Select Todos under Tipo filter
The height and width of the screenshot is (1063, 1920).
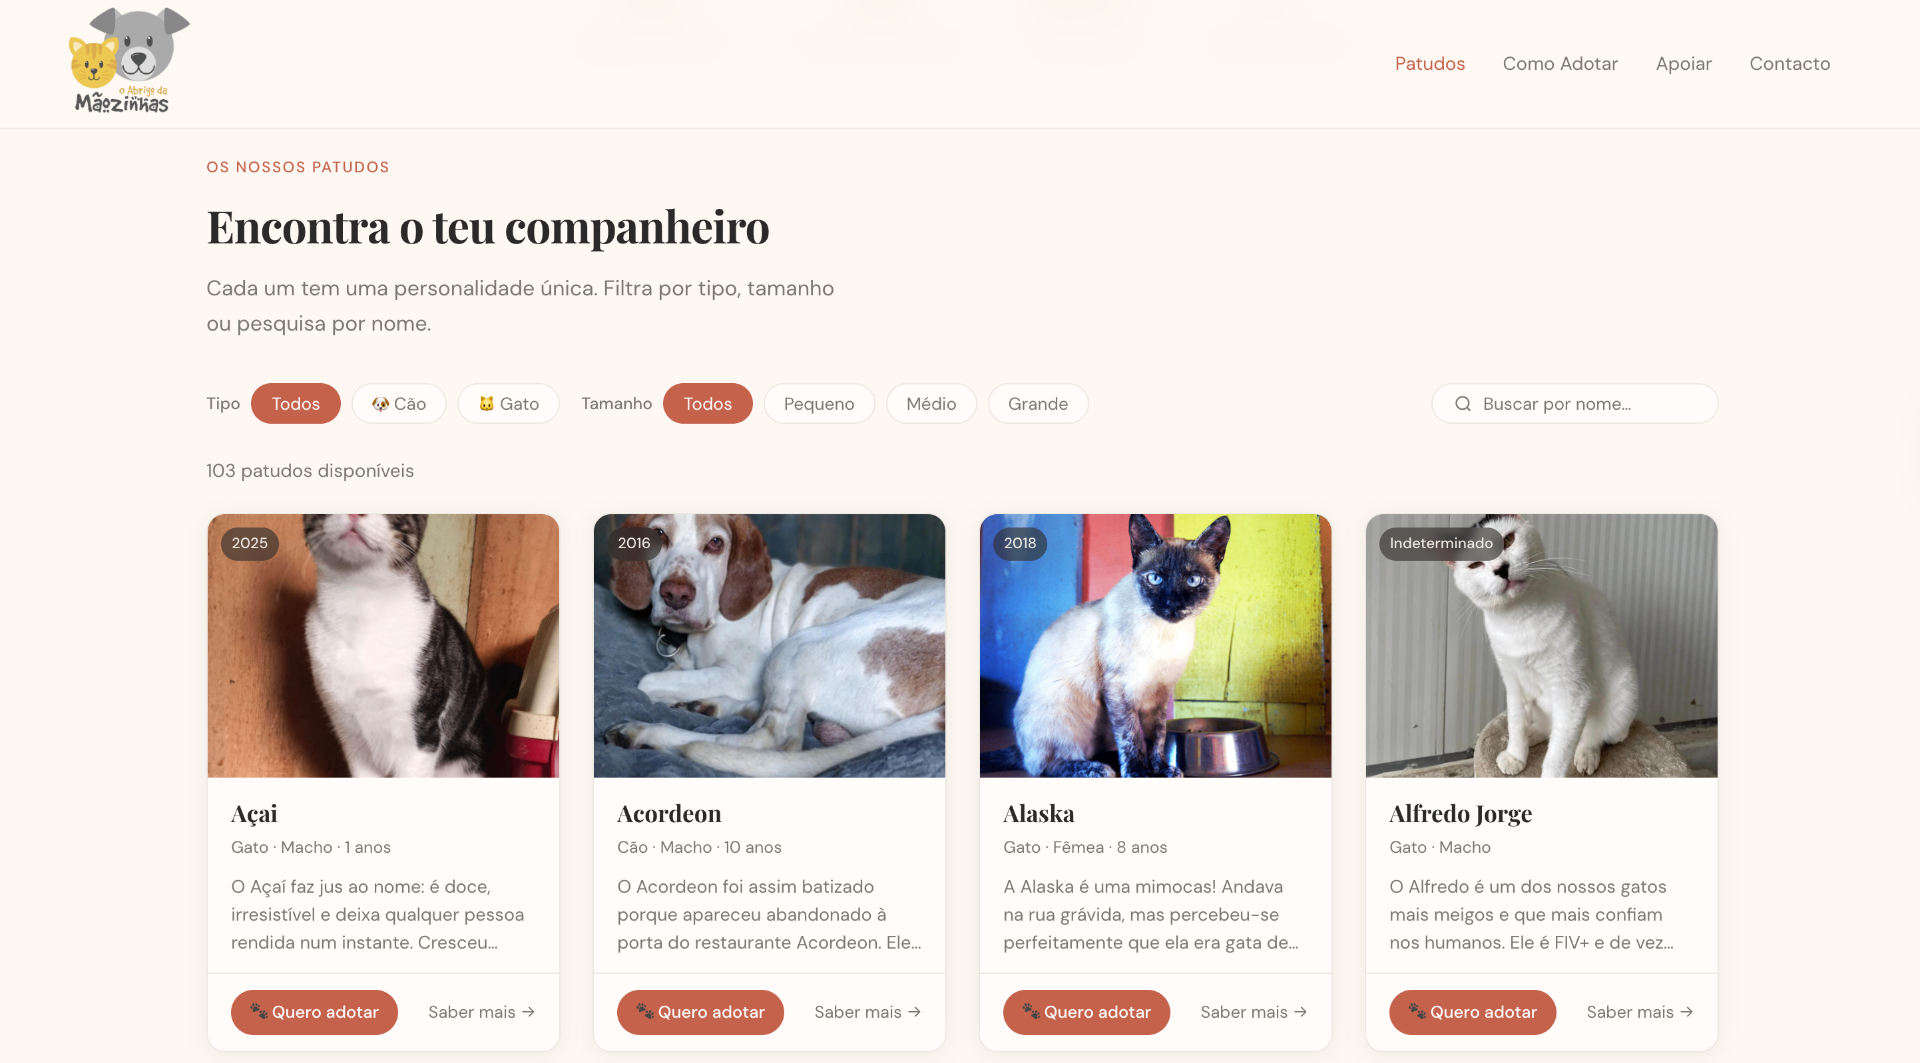click(x=296, y=404)
